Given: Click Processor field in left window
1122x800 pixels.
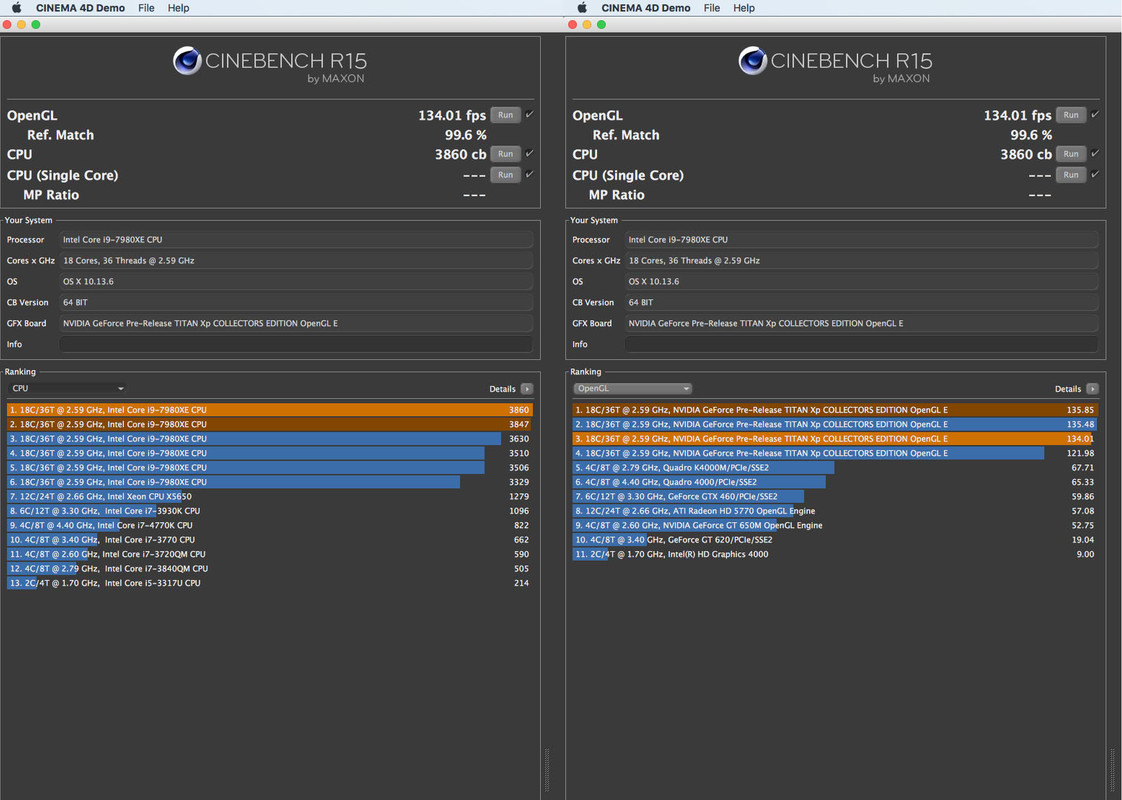Looking at the screenshot, I should tap(296, 240).
